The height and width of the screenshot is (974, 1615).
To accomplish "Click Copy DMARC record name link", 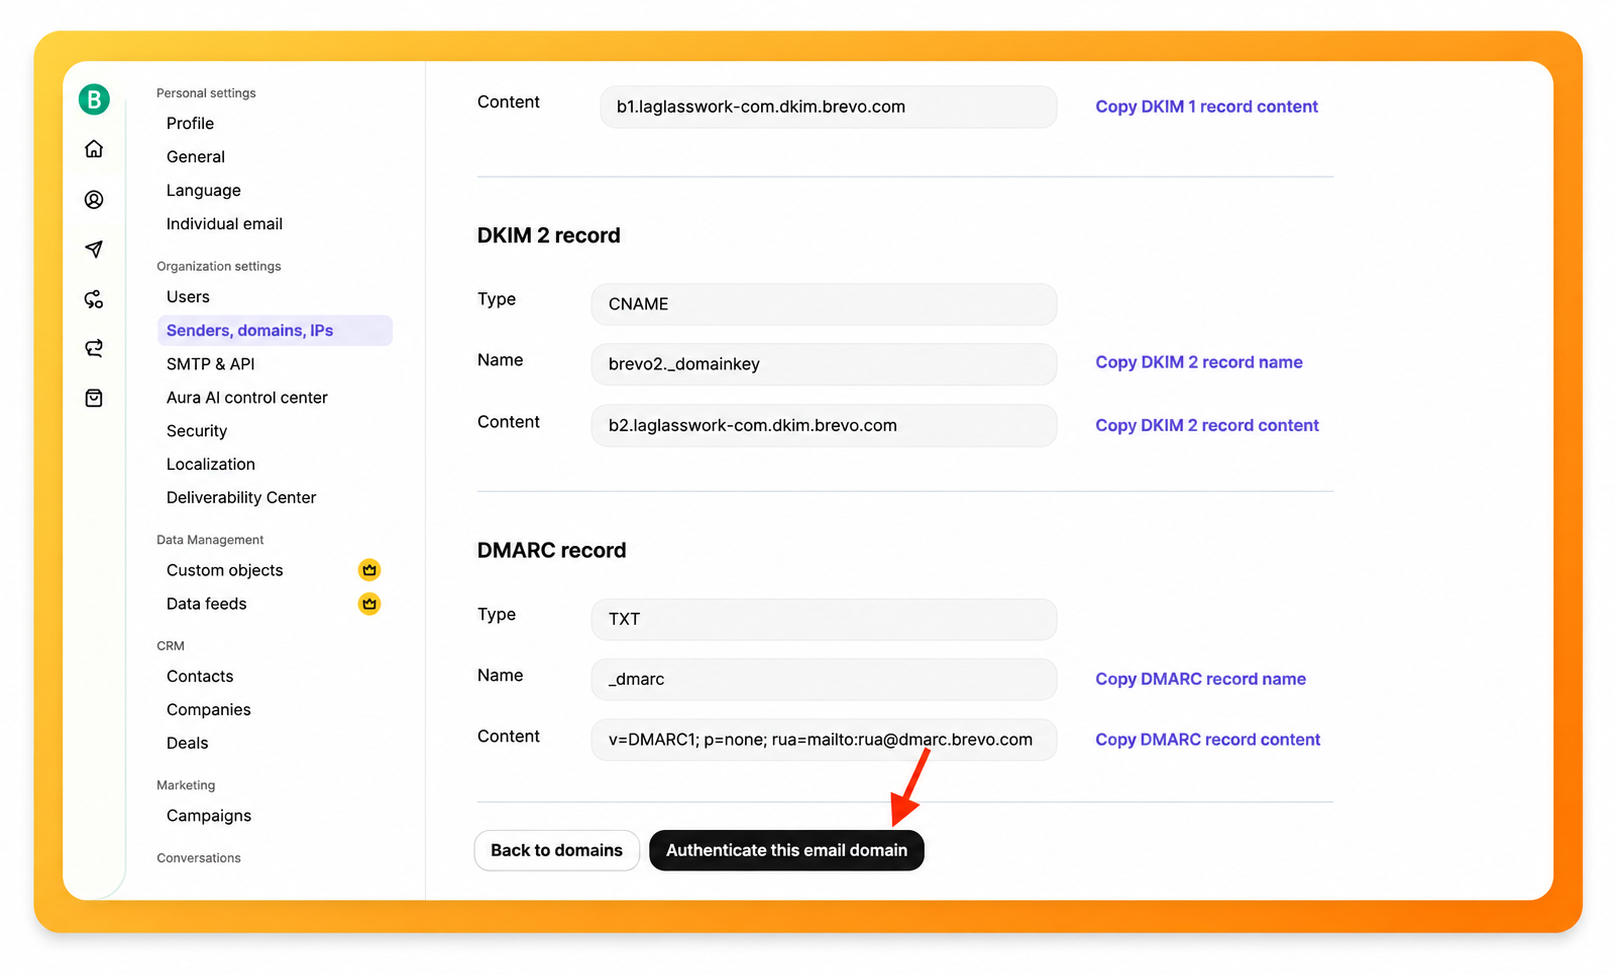I will [x=1200, y=679].
